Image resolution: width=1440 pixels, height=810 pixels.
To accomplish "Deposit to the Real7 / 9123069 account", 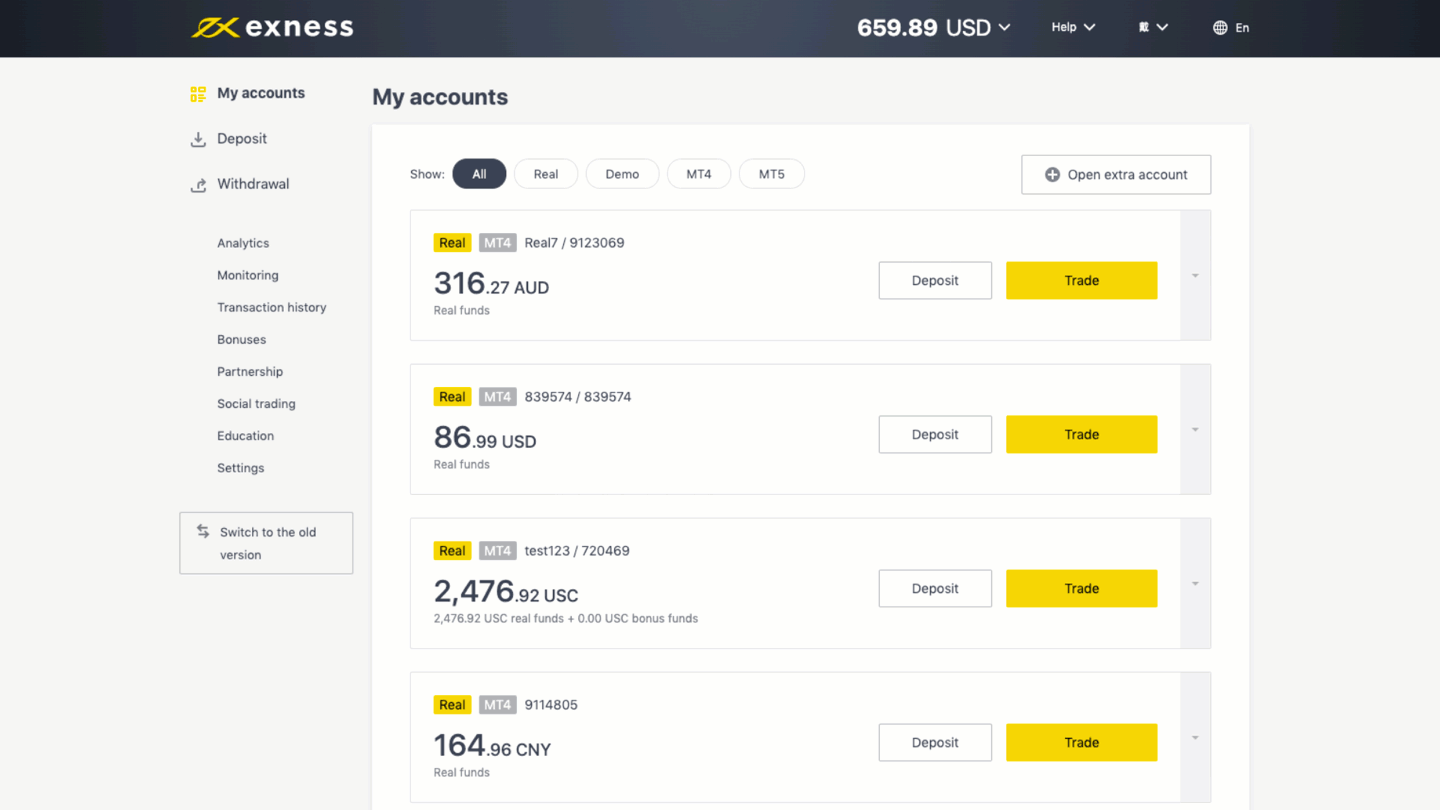I will pyautogui.click(x=935, y=280).
